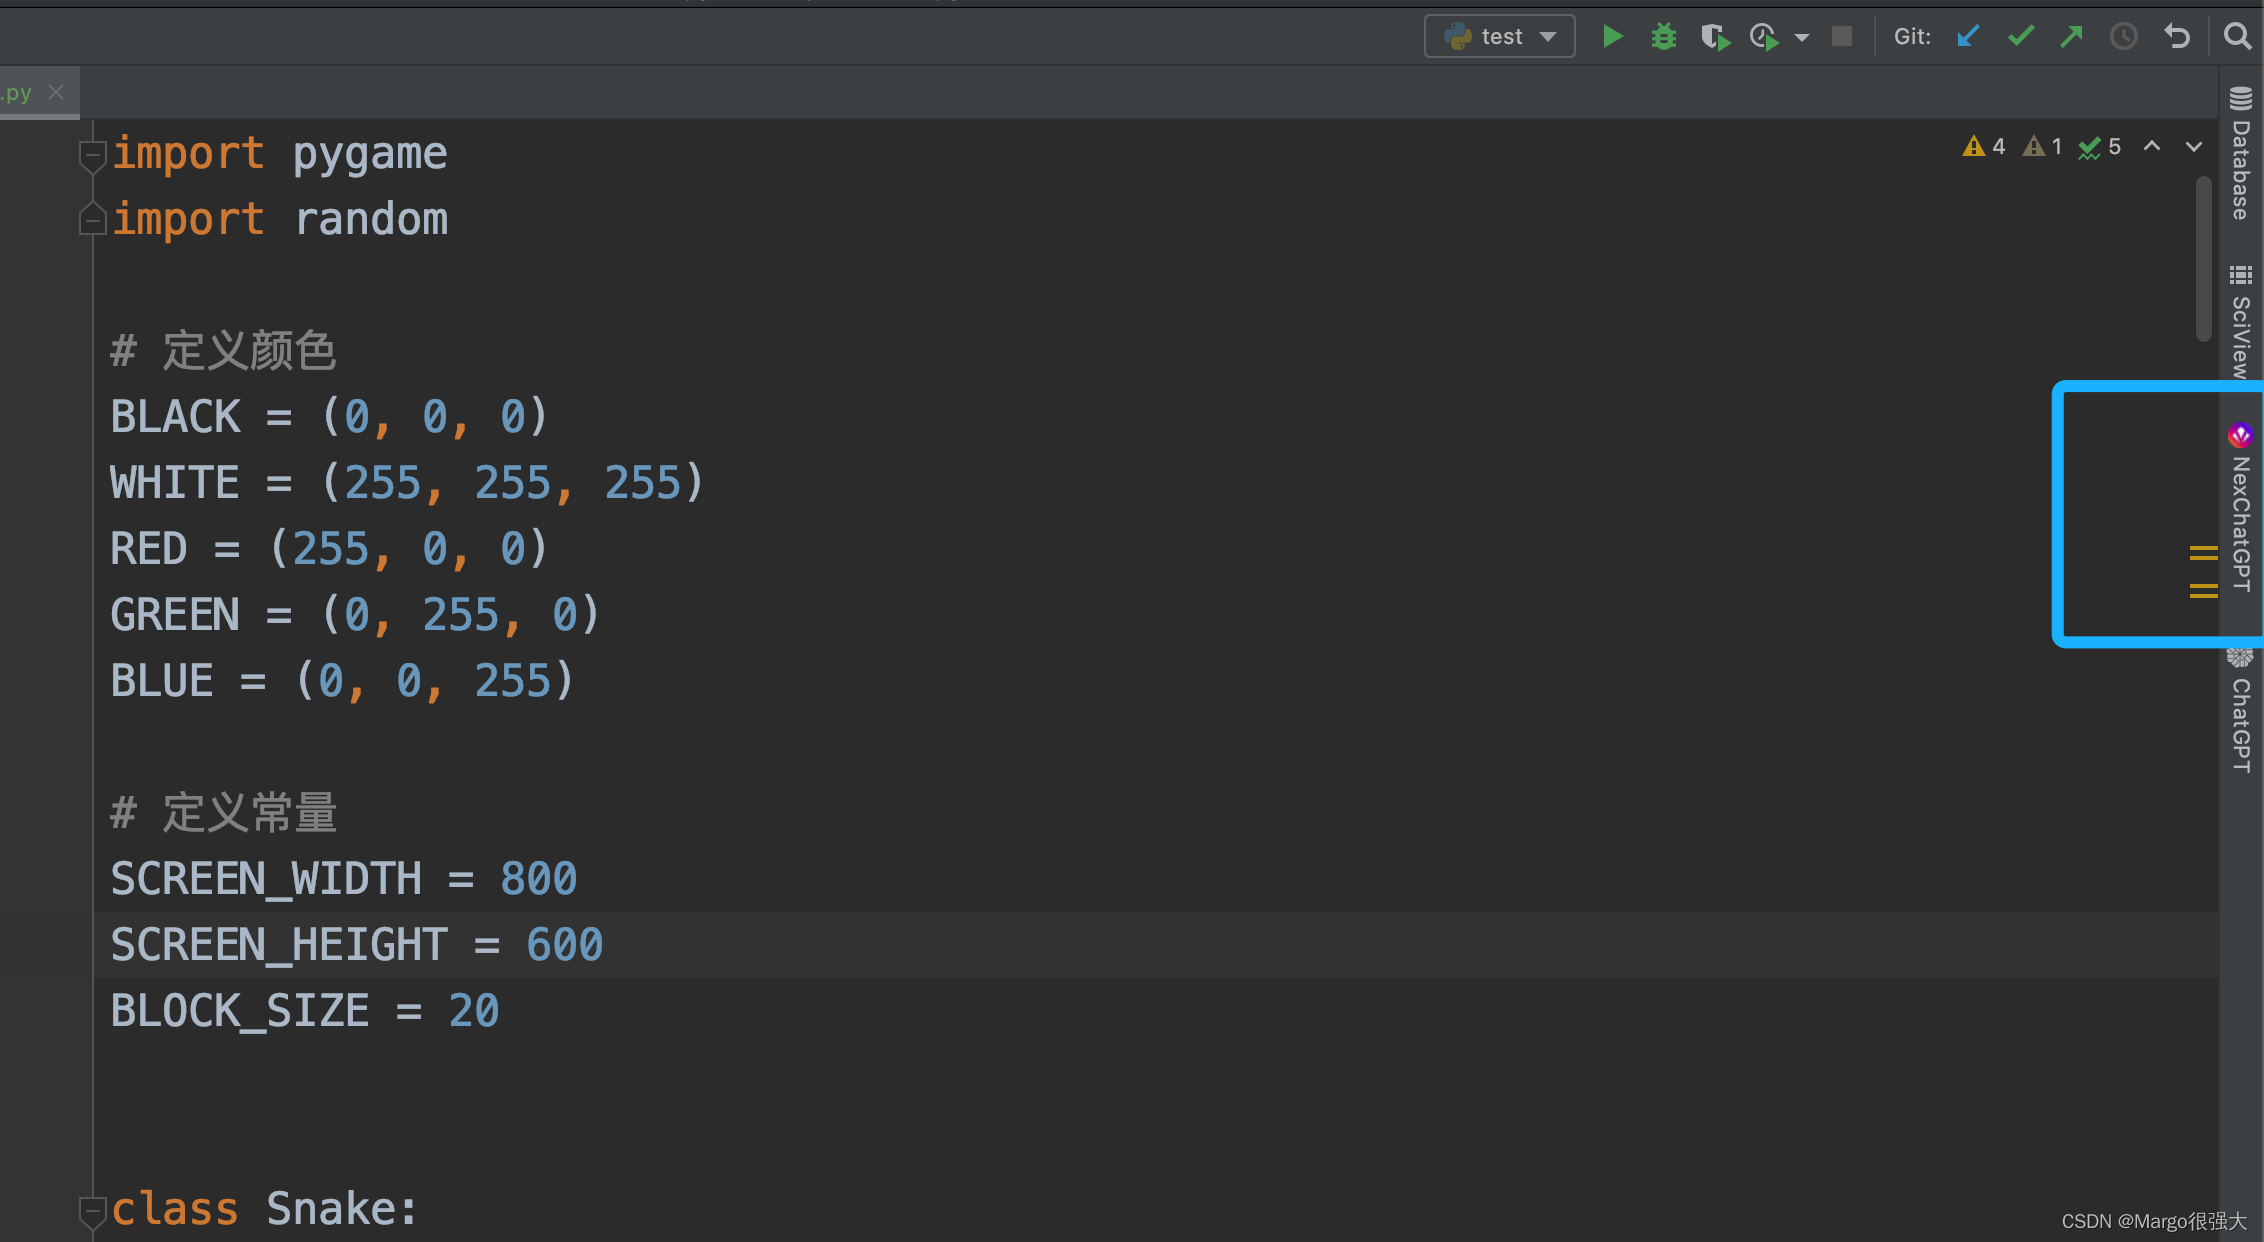Open the NexChatGPT tool window

pyautogui.click(x=2241, y=508)
